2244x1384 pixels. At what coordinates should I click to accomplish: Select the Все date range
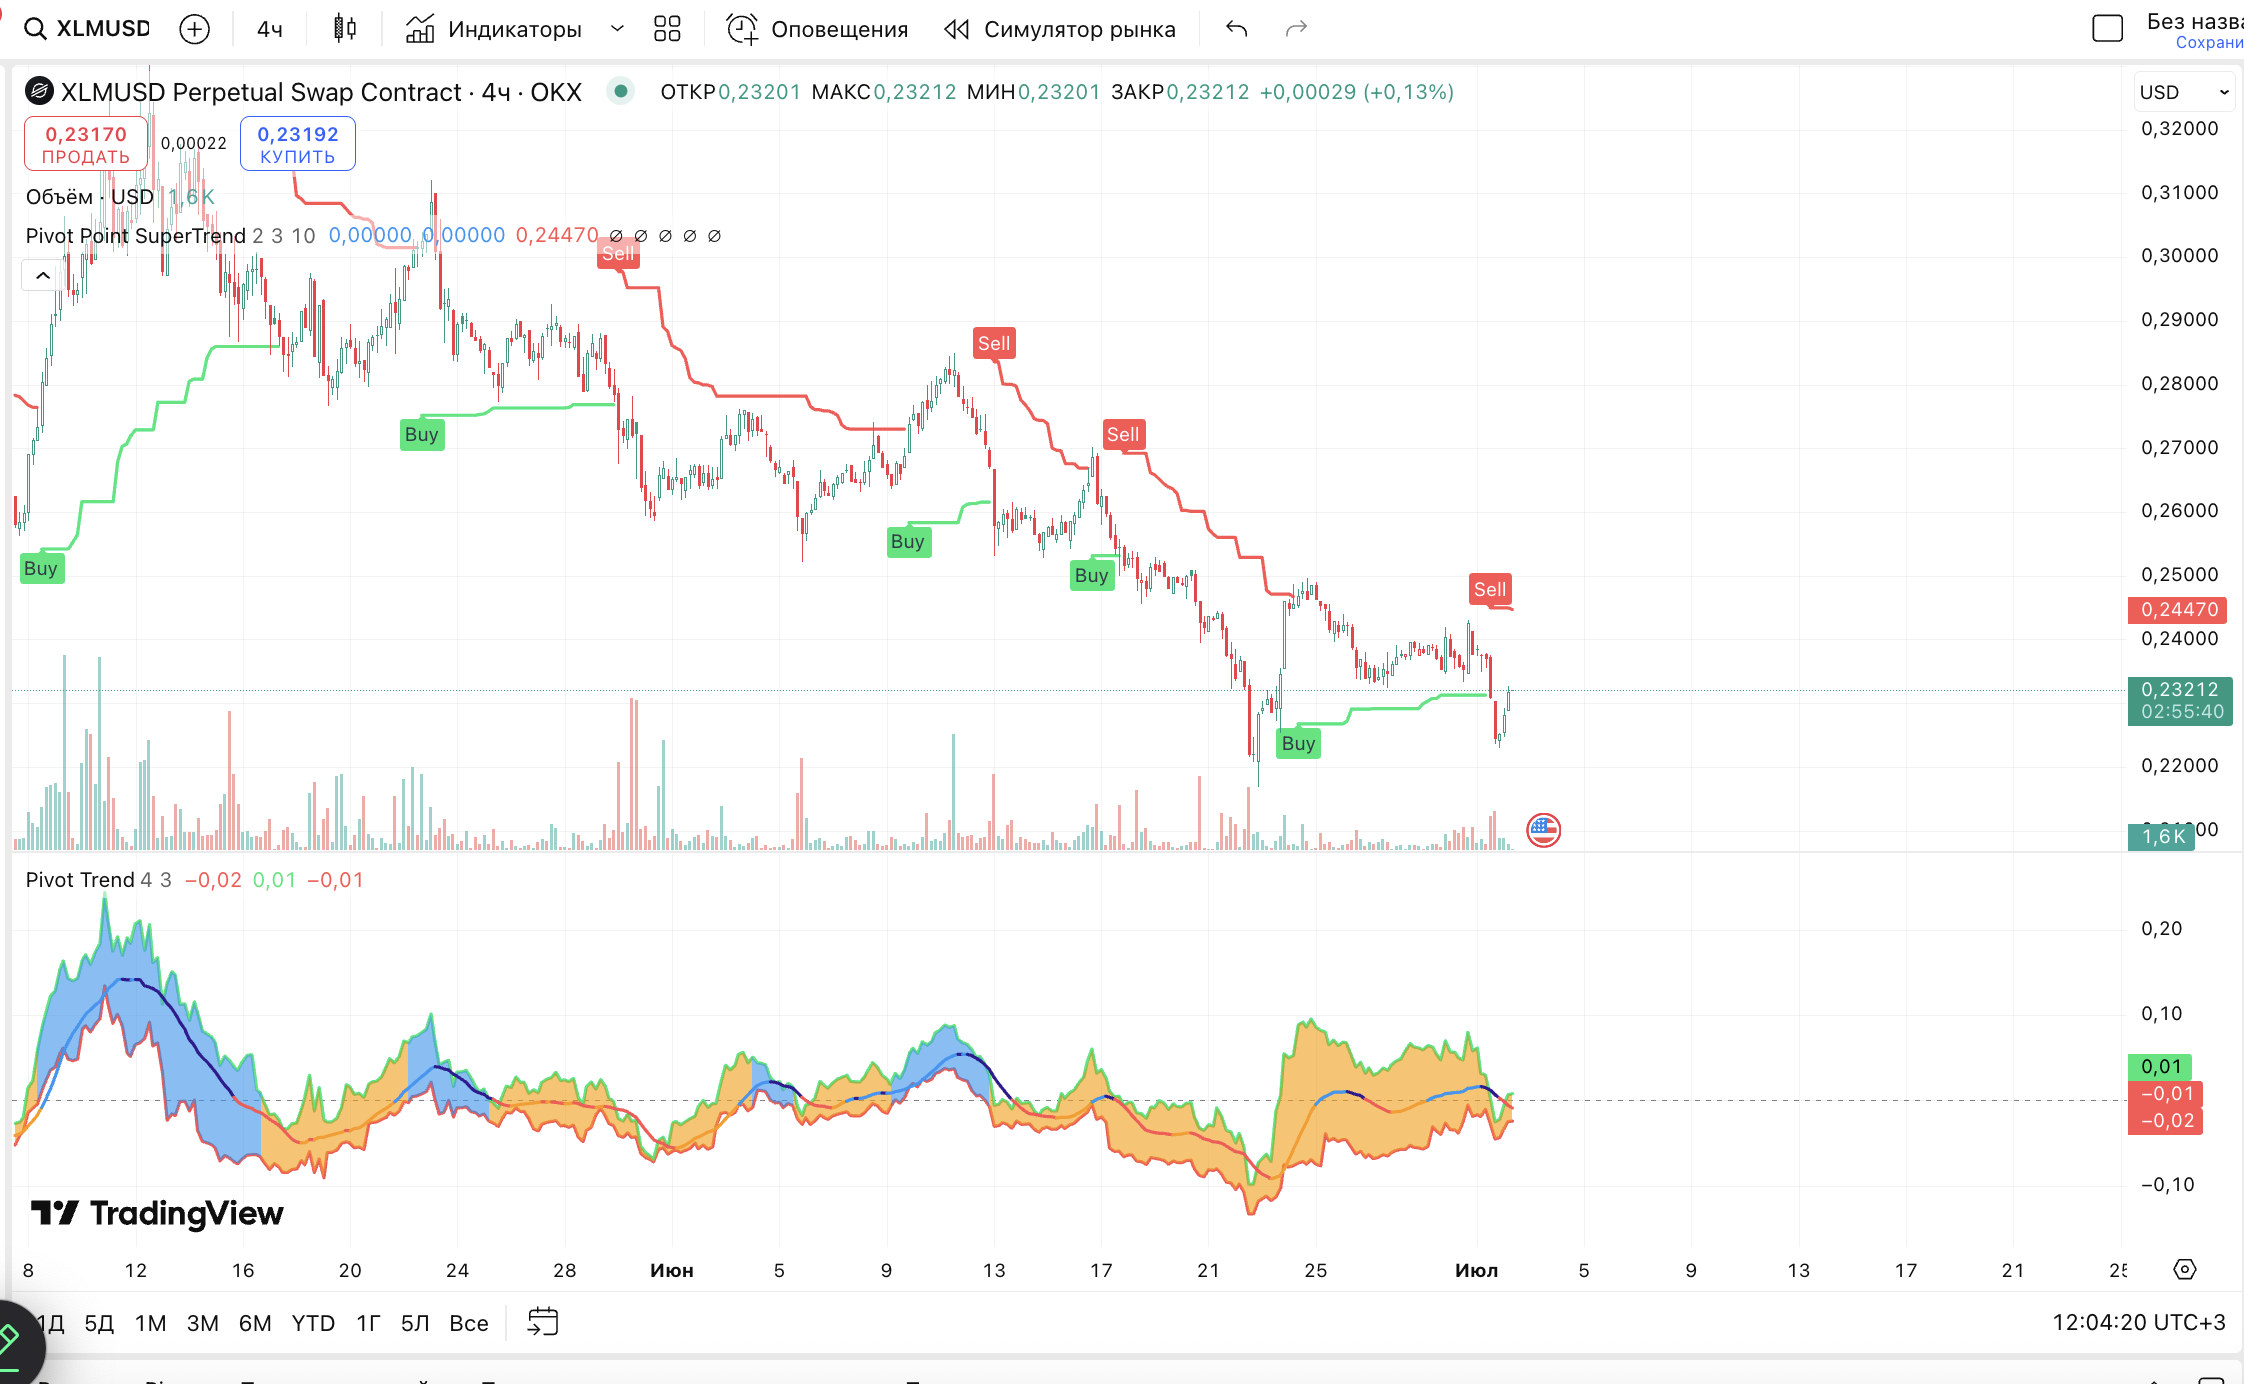click(x=469, y=1323)
